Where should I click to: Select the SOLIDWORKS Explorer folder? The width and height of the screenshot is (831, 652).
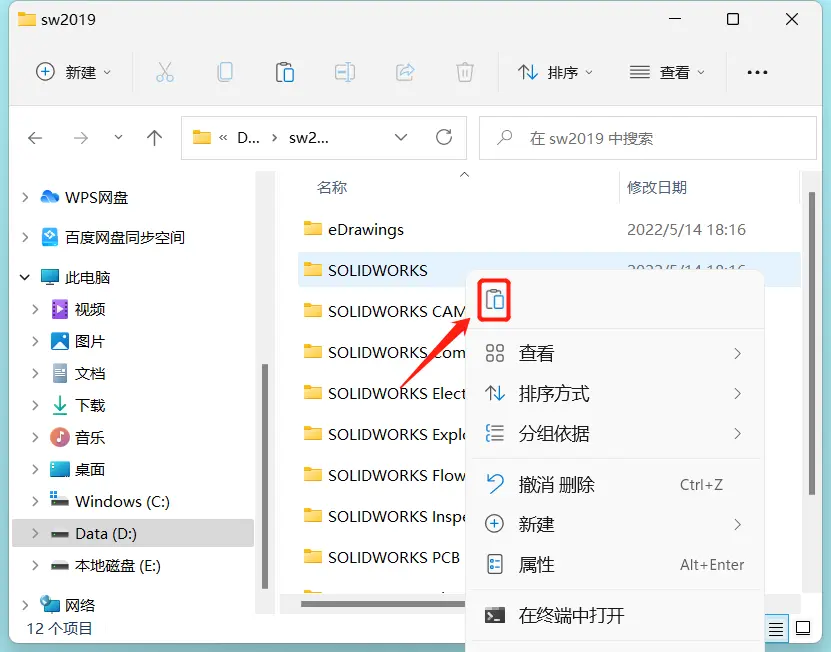[385, 434]
